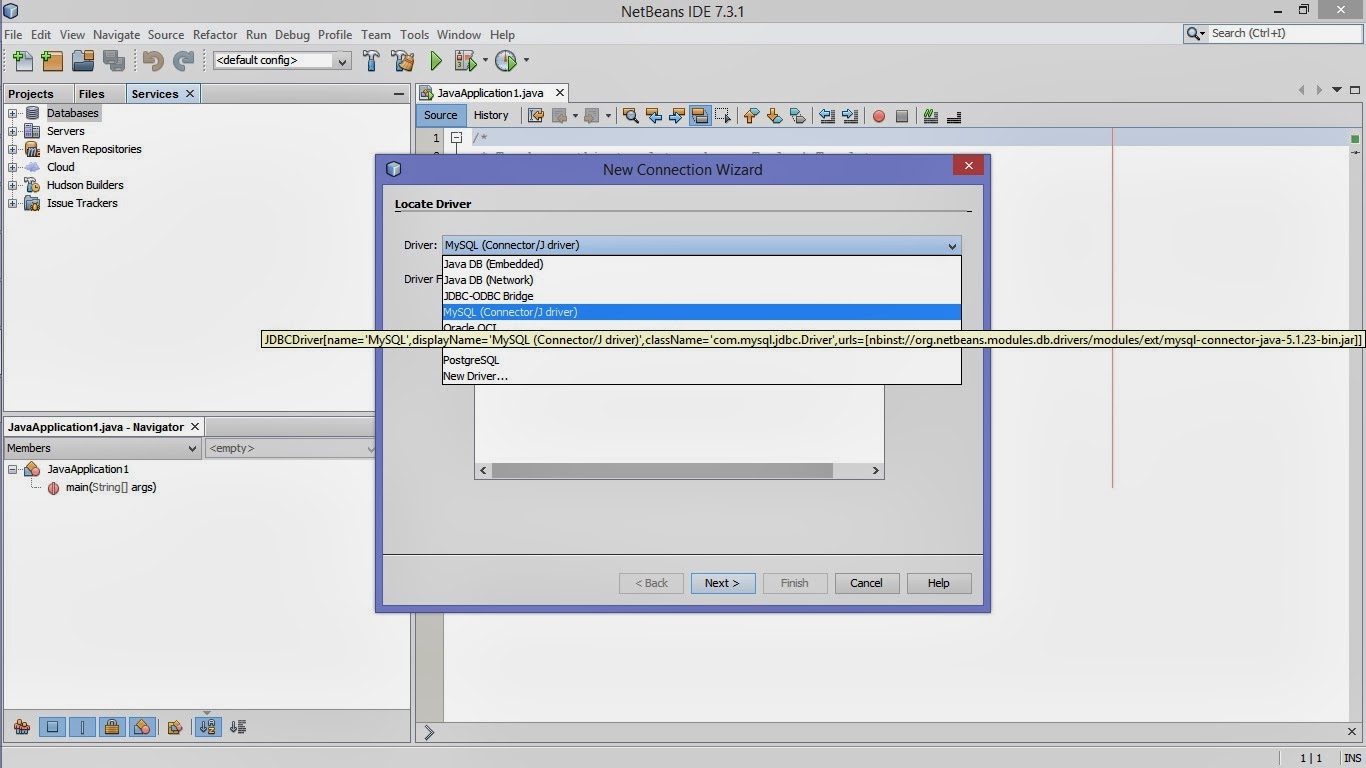Click the New File toolbar icon
This screenshot has width=1366, height=768.
pyautogui.click(x=22, y=61)
